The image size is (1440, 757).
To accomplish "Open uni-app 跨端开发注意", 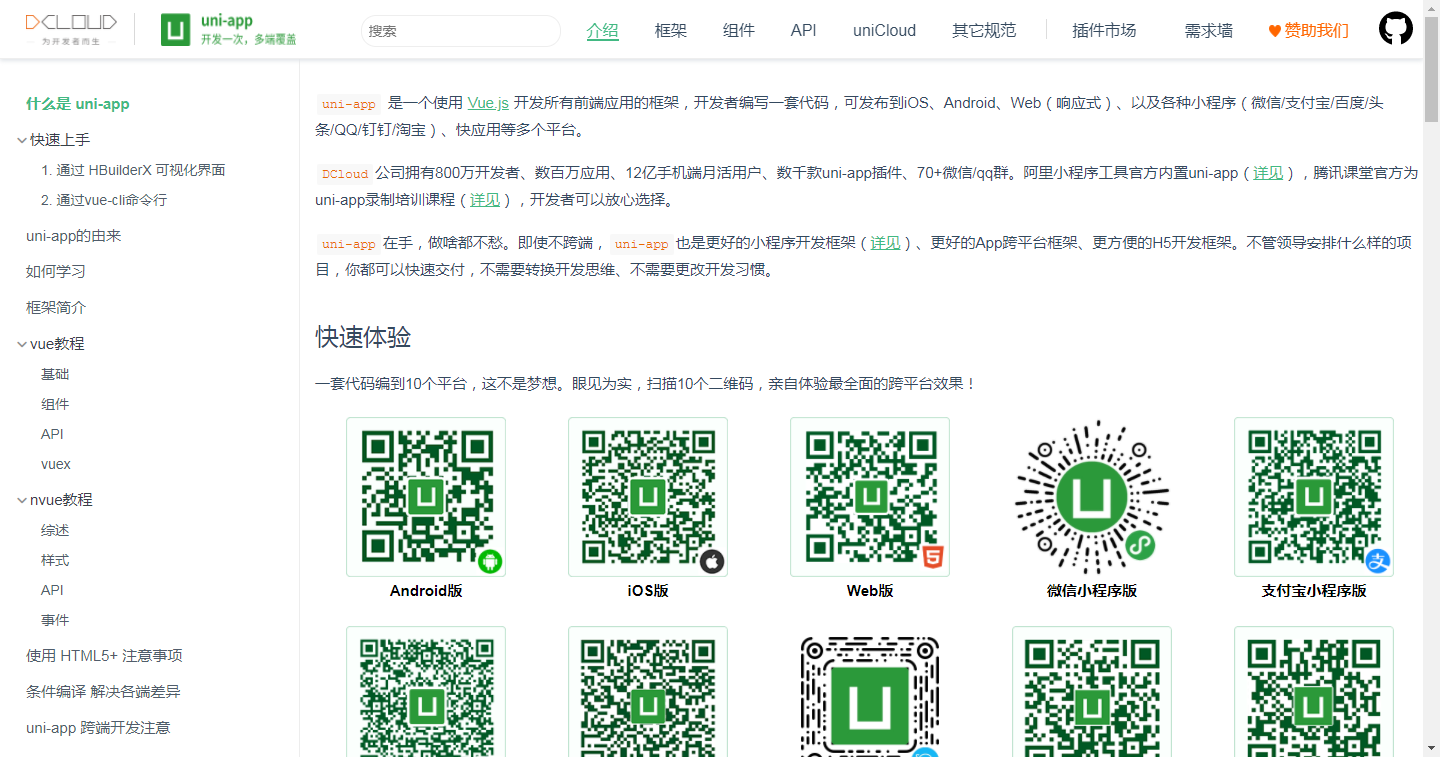I will 98,728.
